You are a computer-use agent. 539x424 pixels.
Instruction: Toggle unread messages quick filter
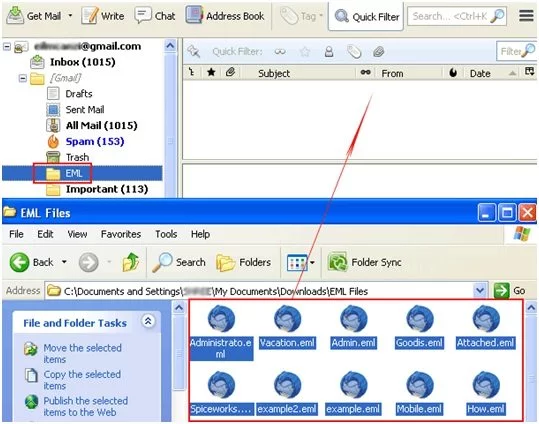tap(280, 52)
